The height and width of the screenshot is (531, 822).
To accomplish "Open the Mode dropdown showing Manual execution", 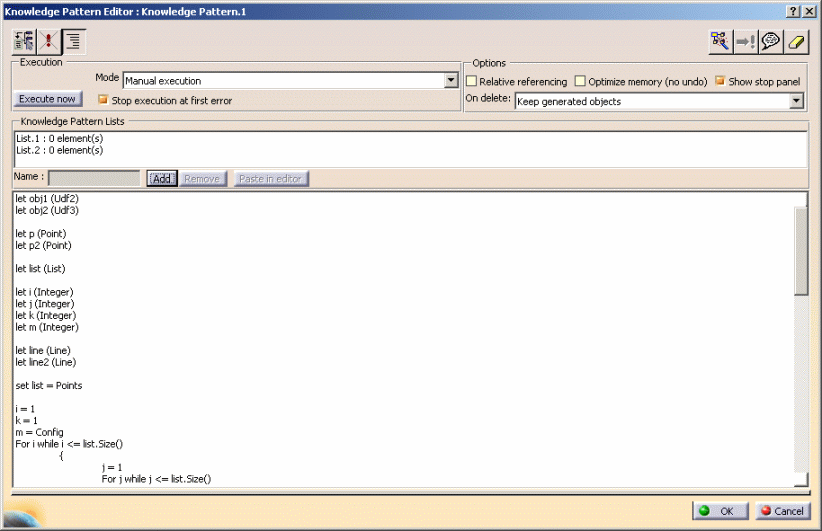I will pyautogui.click(x=451, y=81).
